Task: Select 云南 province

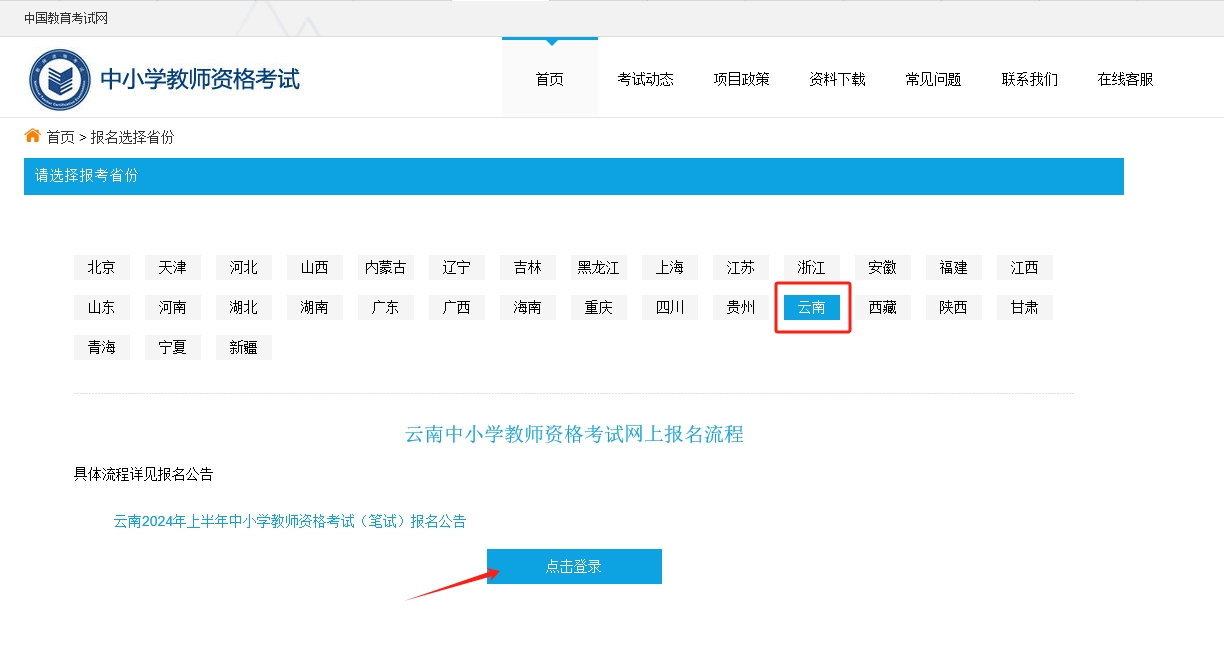Action: click(x=811, y=307)
